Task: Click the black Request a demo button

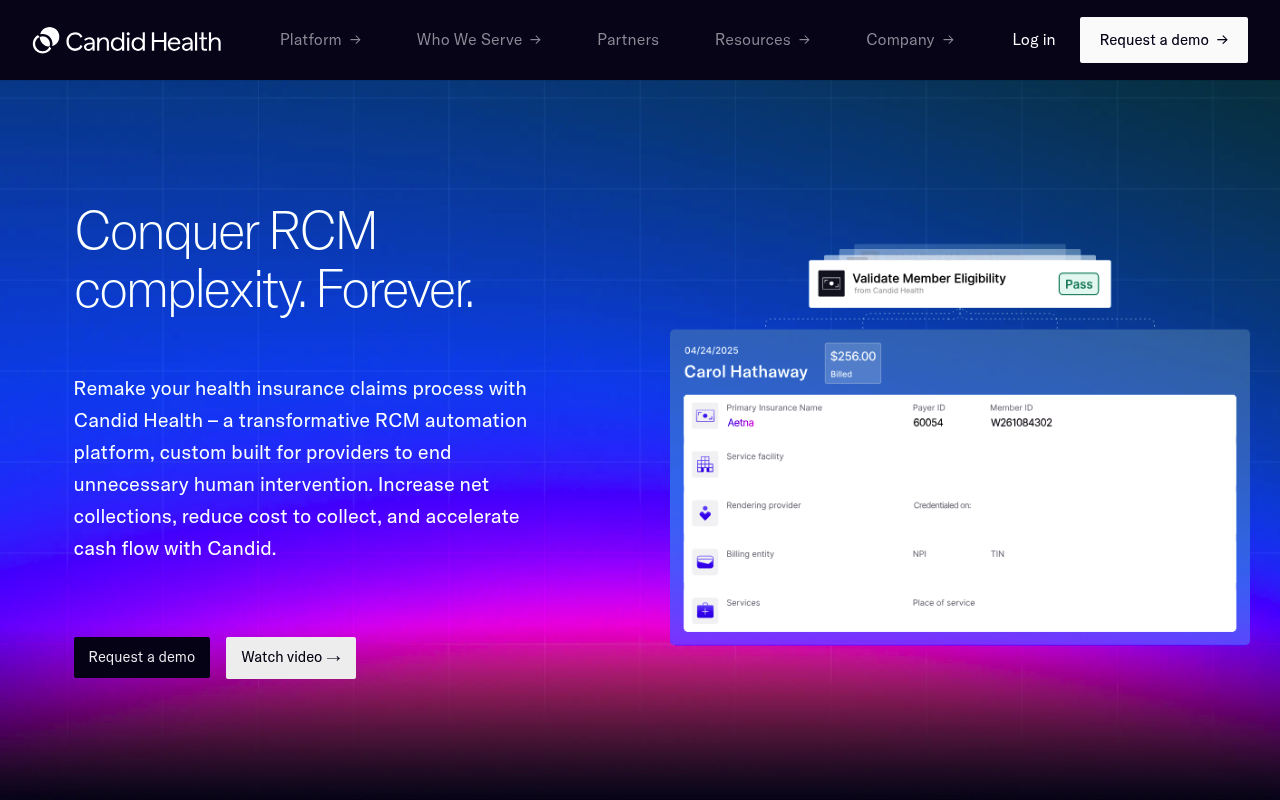Action: pyautogui.click(x=142, y=657)
